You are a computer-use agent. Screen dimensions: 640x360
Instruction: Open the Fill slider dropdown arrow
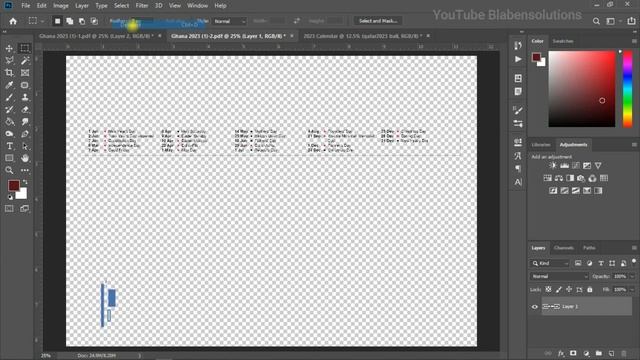(632, 289)
